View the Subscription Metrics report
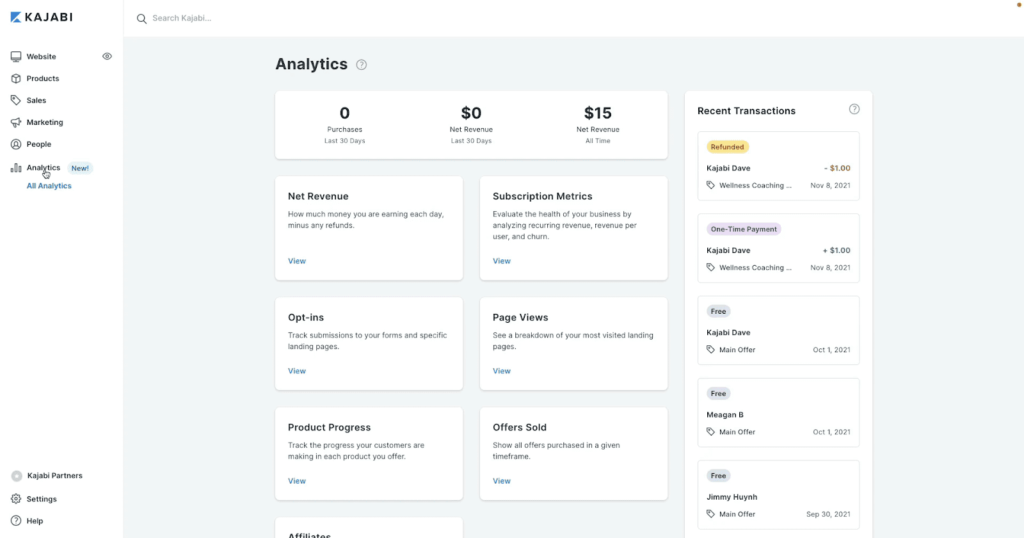Viewport: 1024px width, 538px height. 502,261
